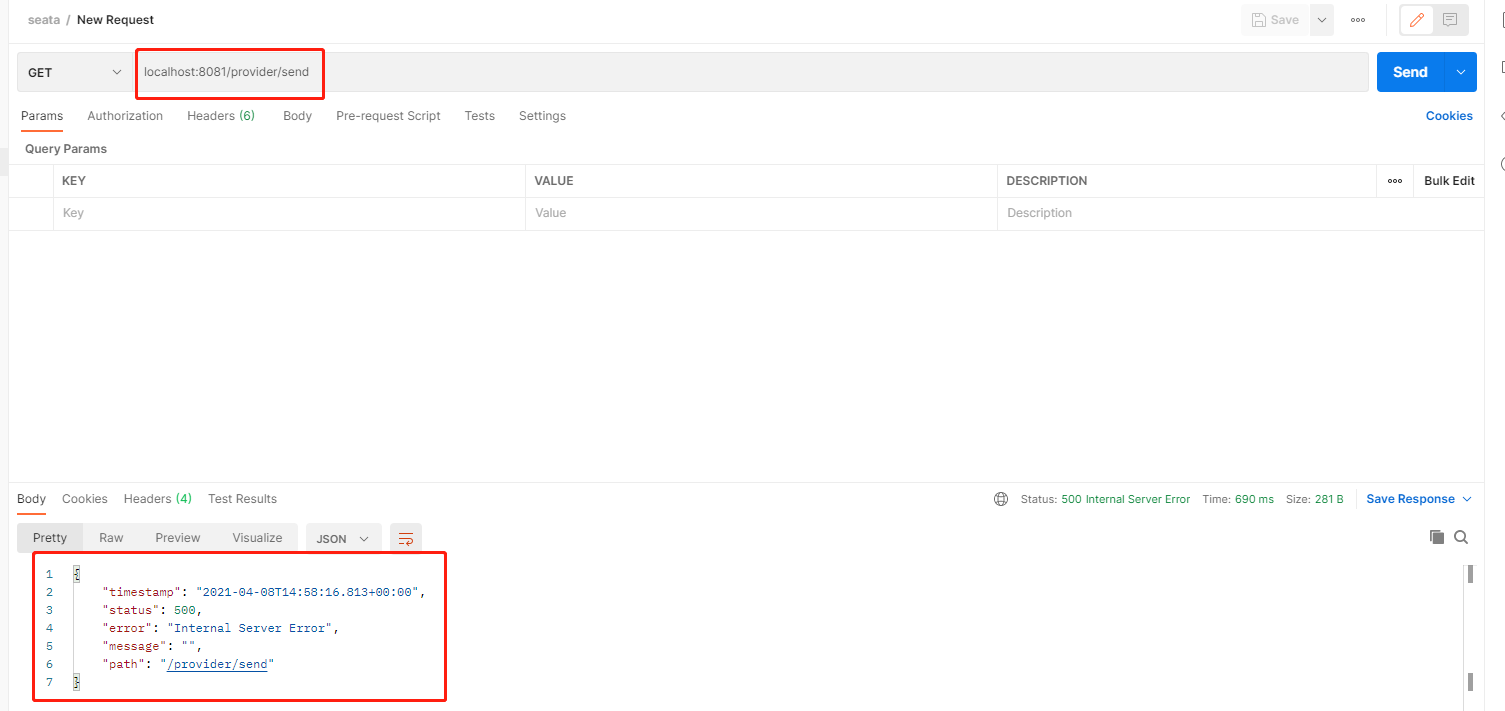Click the request URL input field
The image size is (1505, 711).
point(751,72)
